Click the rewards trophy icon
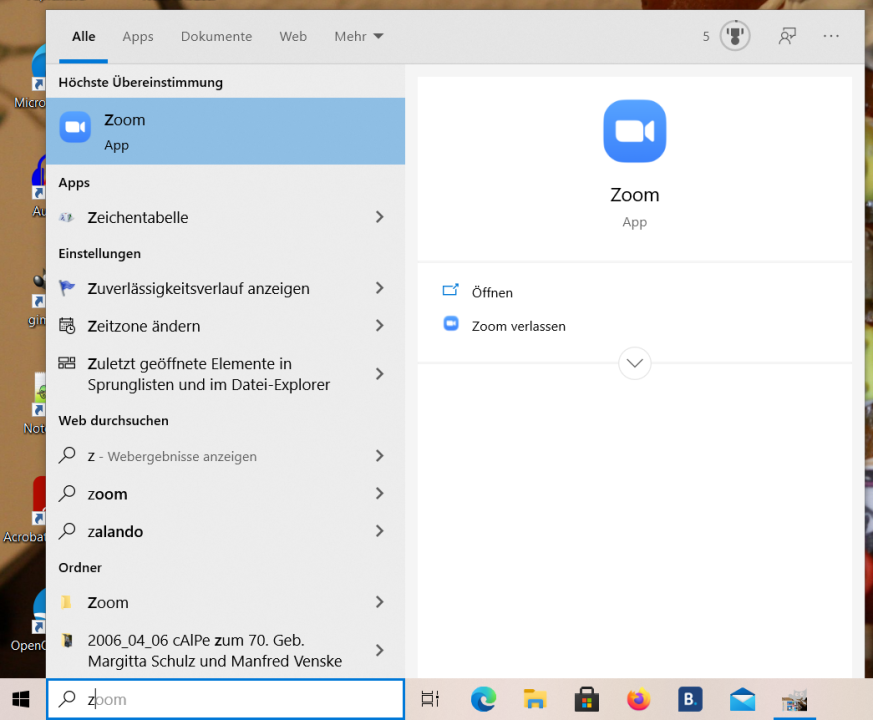The image size is (873, 720). click(735, 36)
